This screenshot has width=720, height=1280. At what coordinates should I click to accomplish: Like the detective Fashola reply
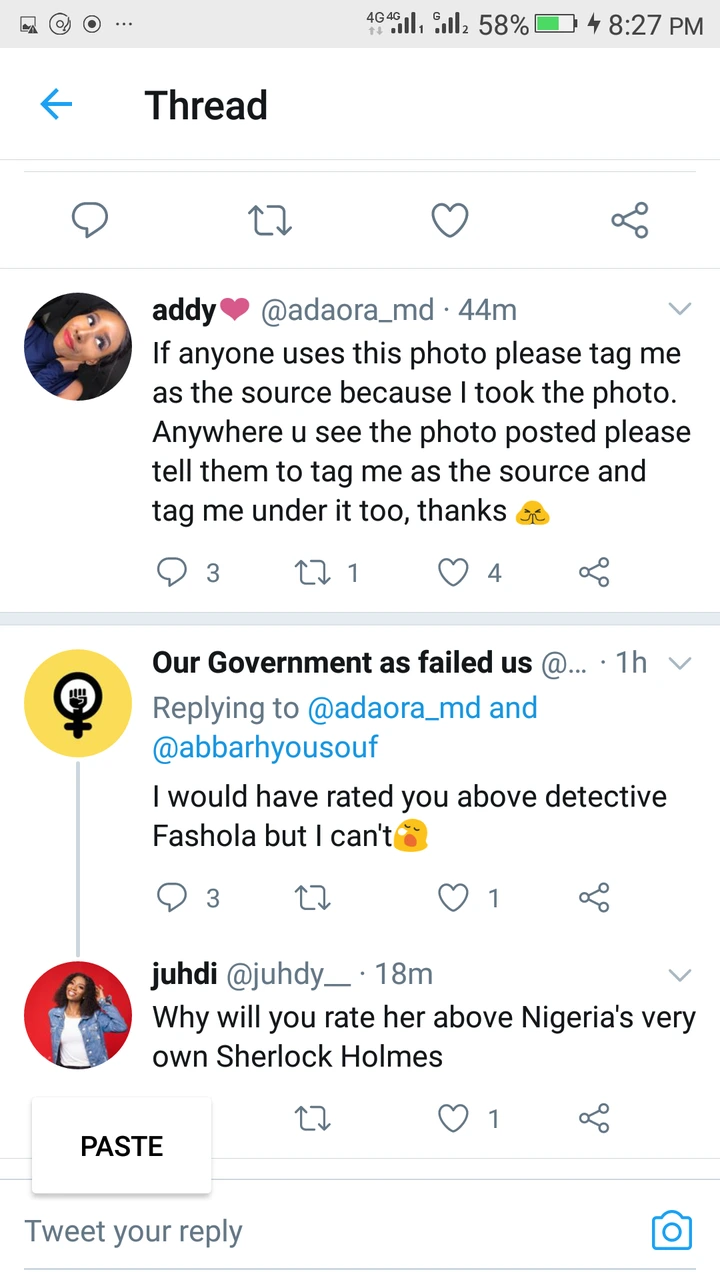(454, 898)
